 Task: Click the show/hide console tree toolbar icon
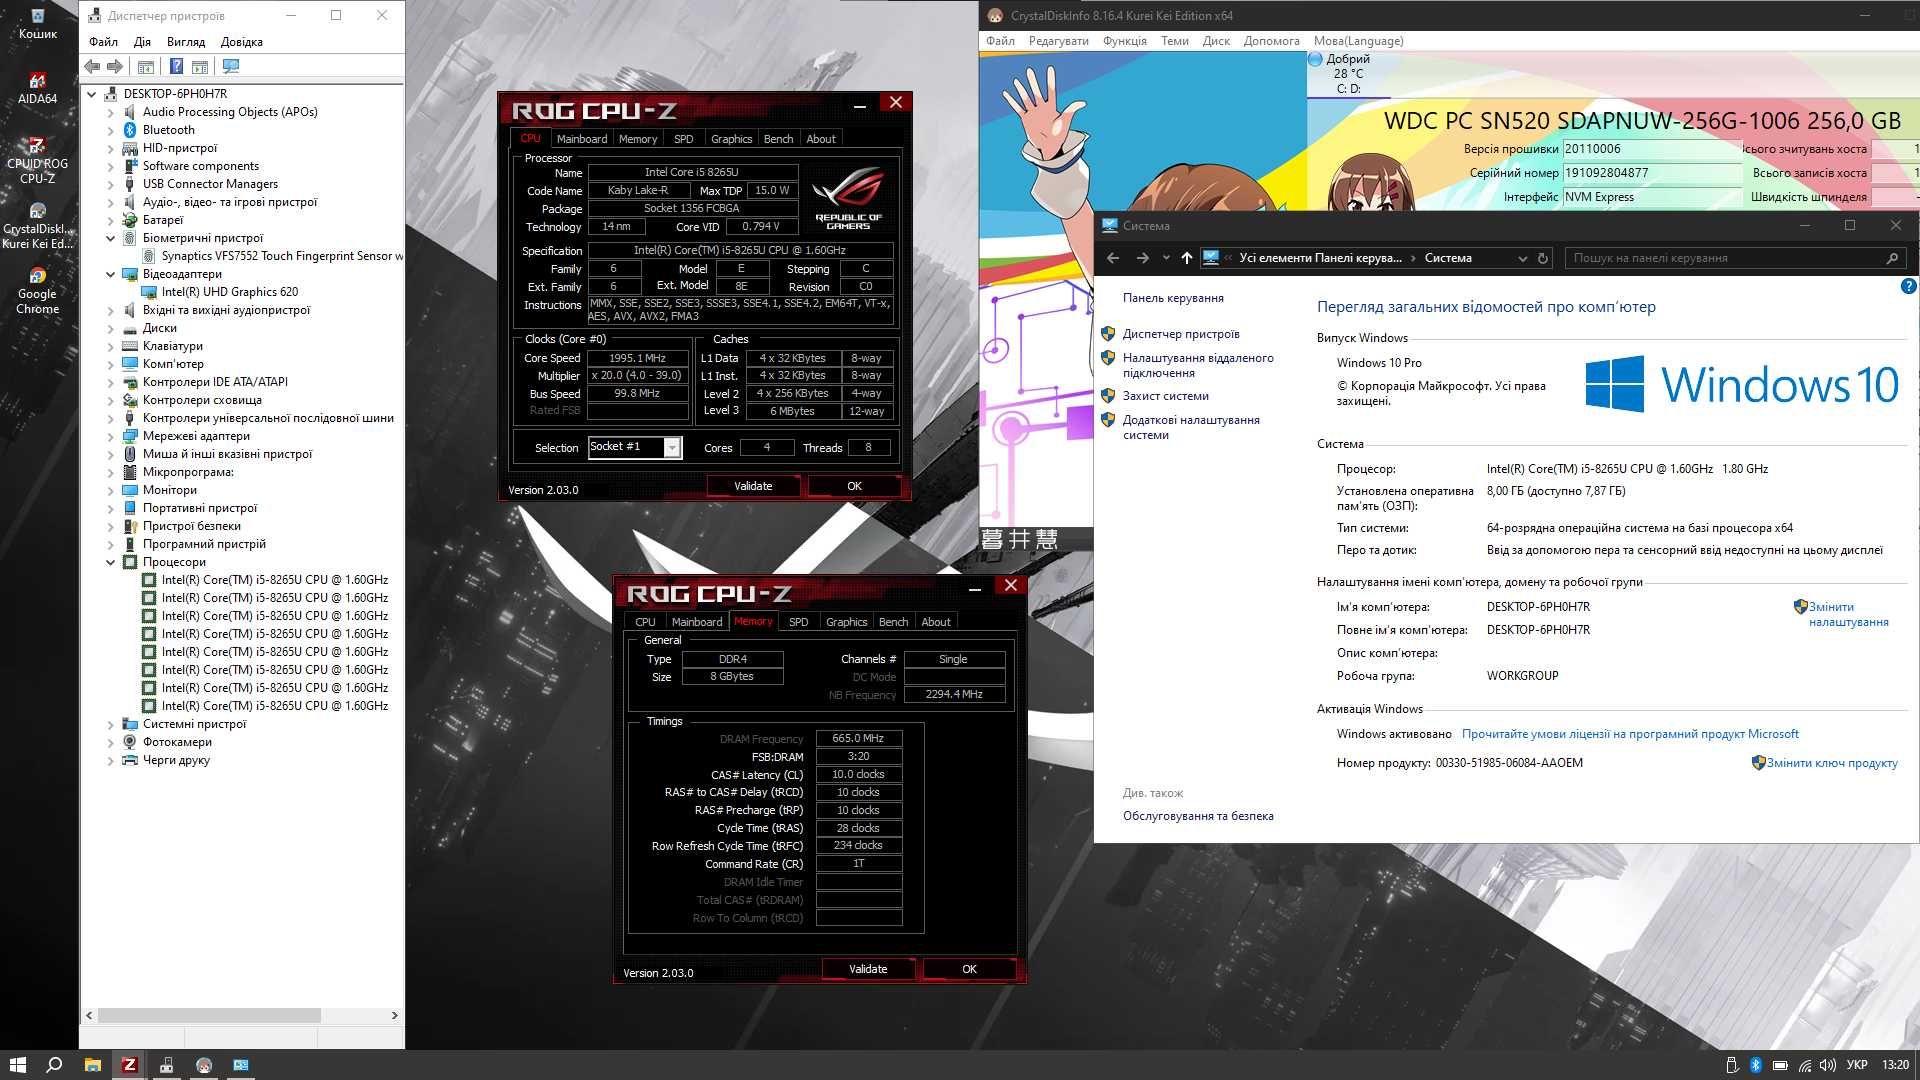click(x=146, y=66)
